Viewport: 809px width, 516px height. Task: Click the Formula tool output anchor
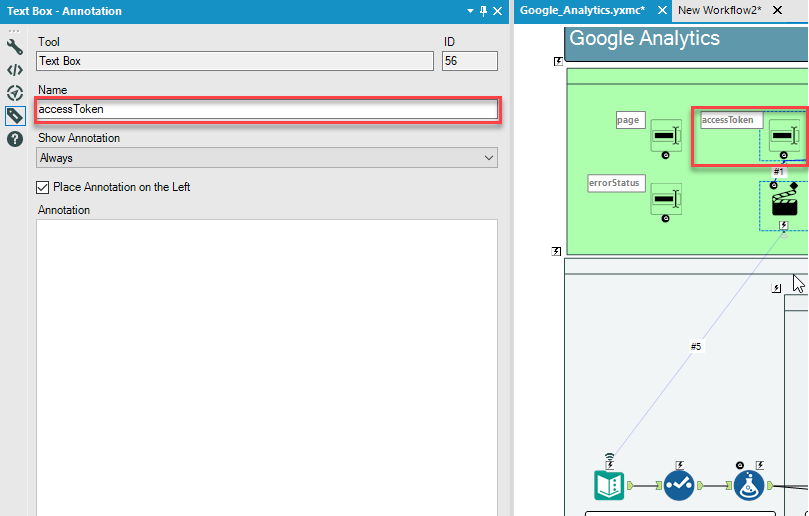770,486
